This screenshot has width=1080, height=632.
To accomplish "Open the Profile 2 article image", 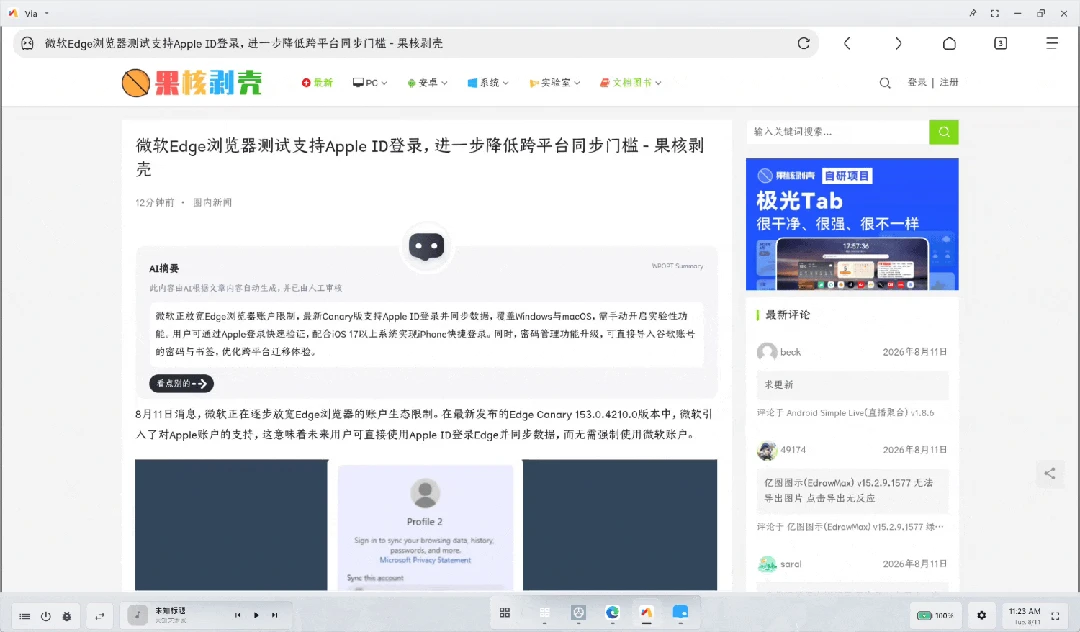I will coord(425,527).
